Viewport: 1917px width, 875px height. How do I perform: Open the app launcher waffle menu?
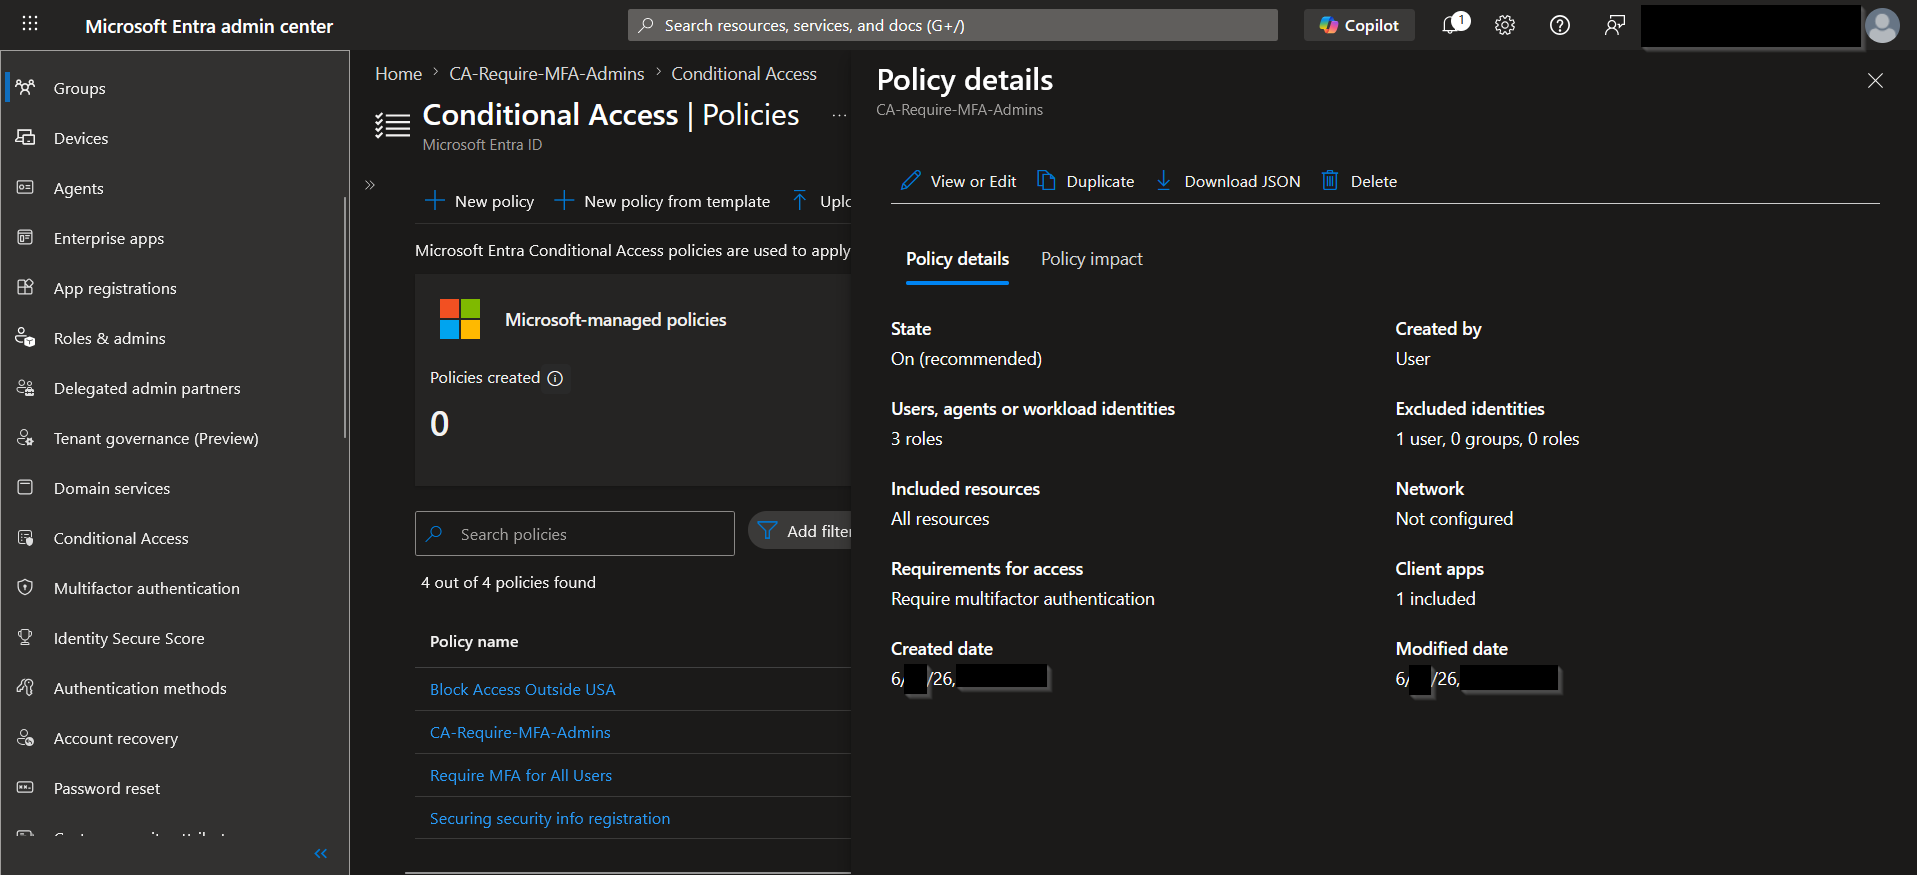click(x=30, y=24)
